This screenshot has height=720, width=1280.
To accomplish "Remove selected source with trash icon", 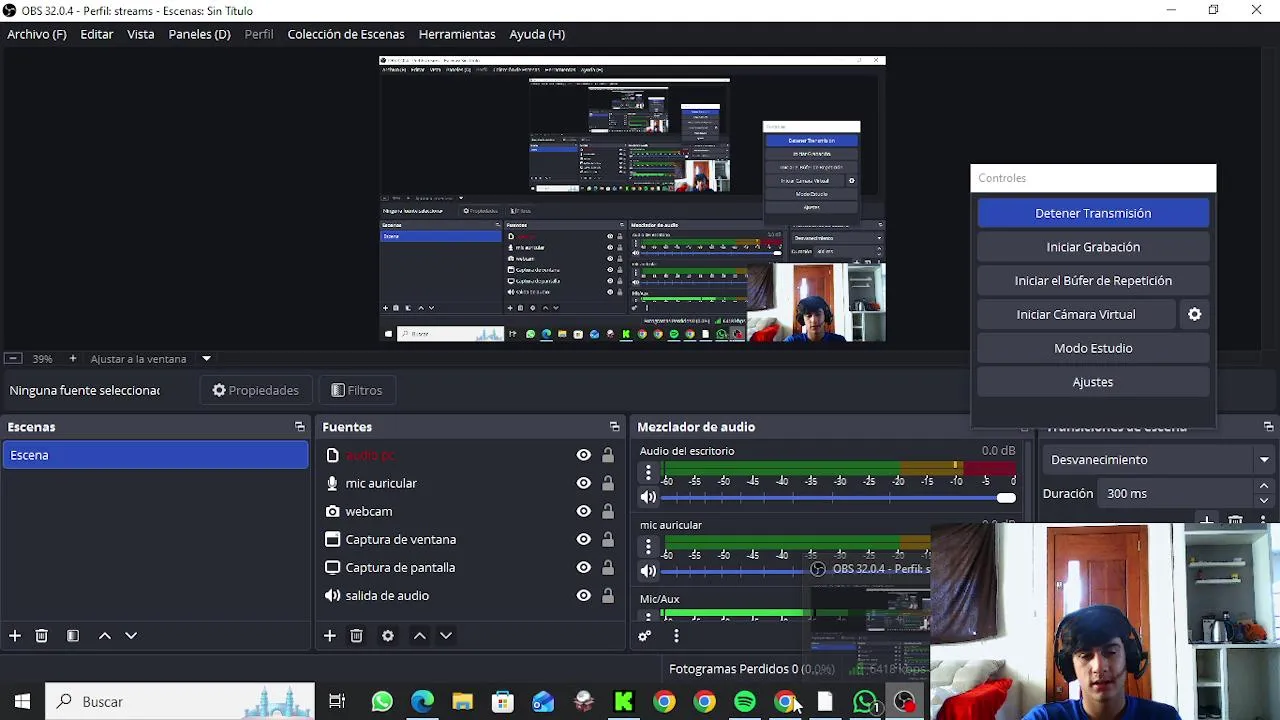I will [x=357, y=636].
